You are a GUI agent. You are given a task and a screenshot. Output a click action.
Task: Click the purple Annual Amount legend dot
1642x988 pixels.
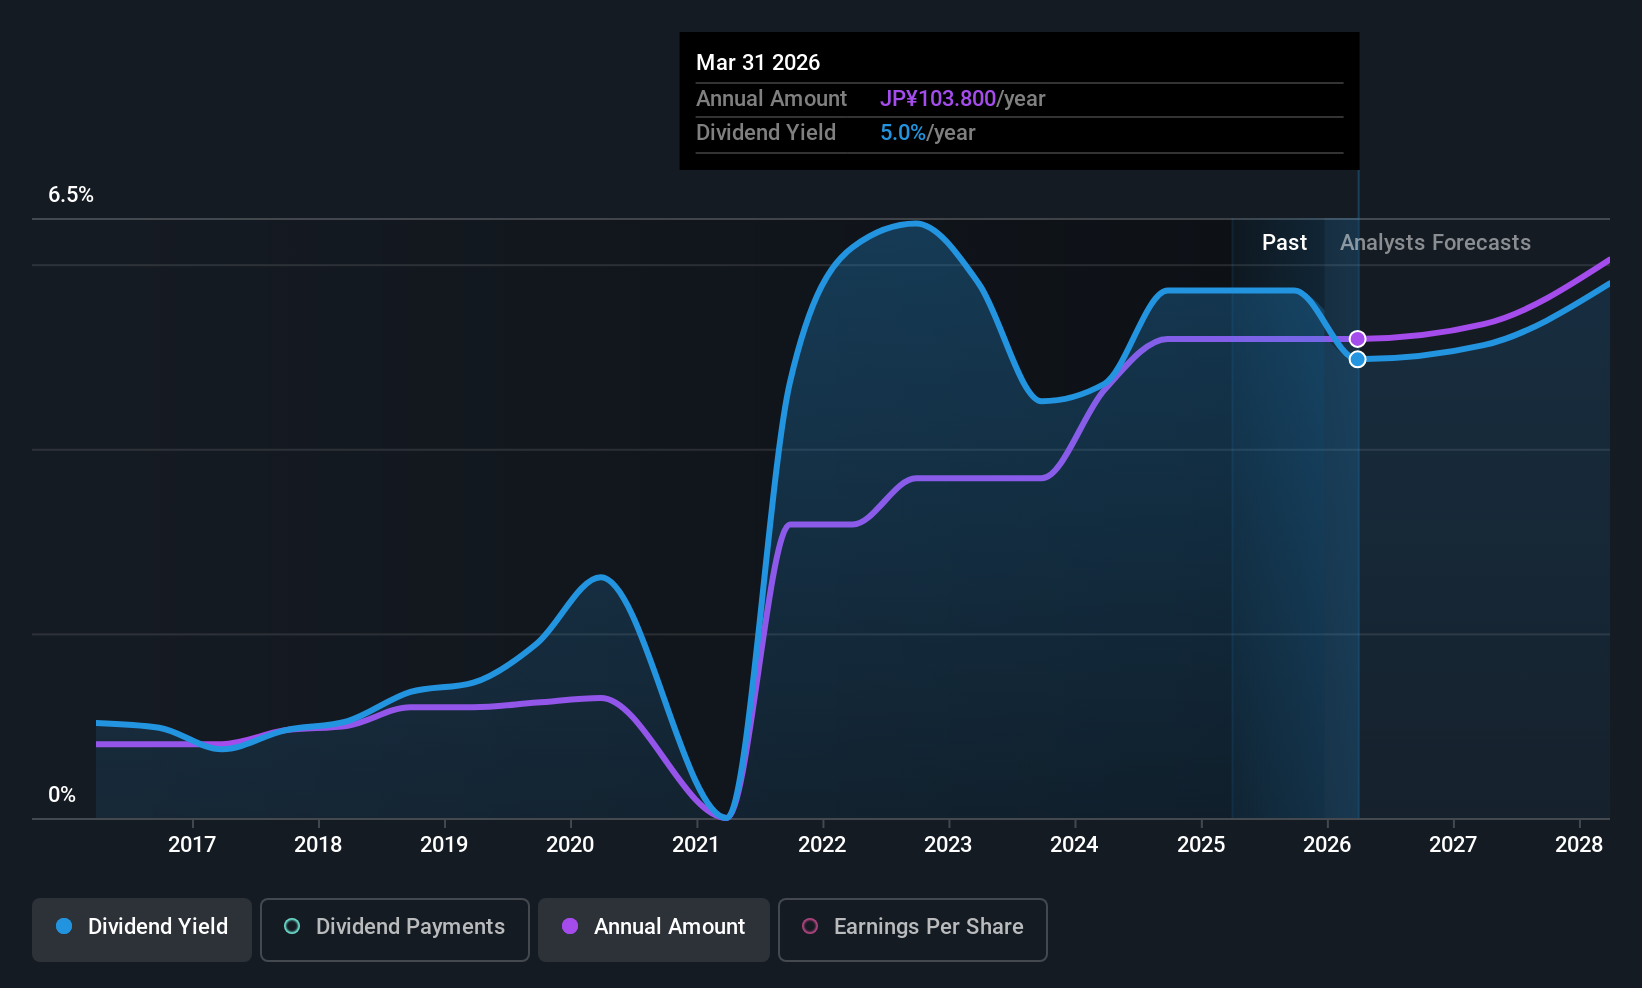[570, 926]
